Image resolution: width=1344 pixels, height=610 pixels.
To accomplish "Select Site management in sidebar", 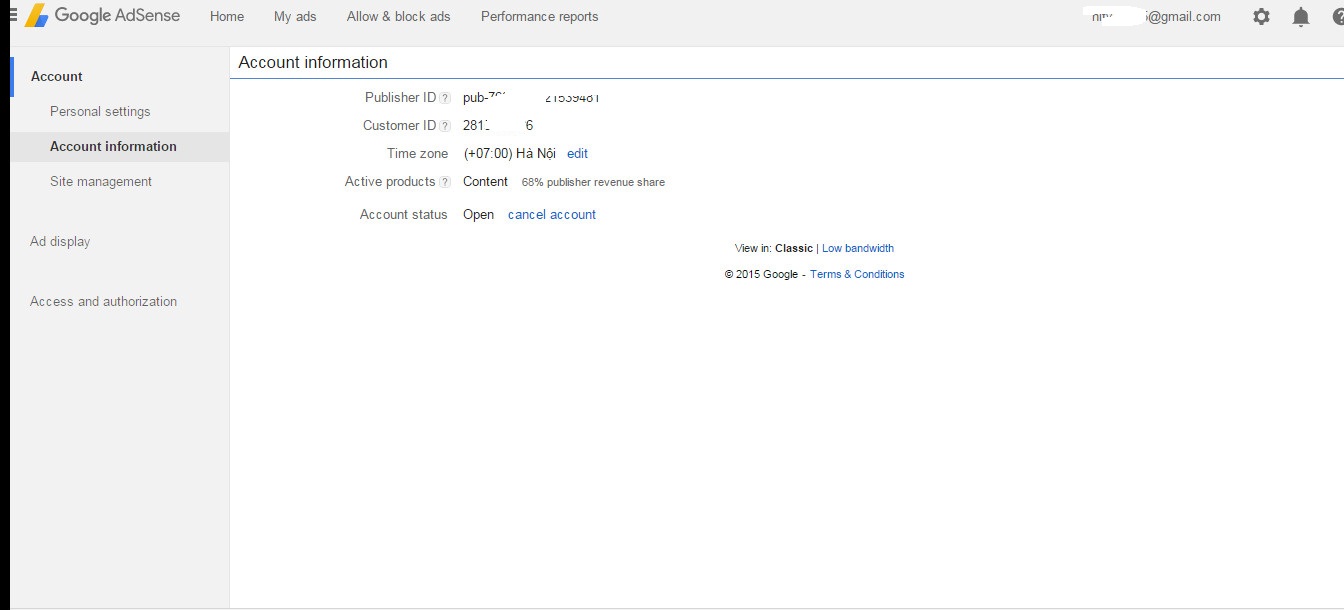I will point(101,182).
